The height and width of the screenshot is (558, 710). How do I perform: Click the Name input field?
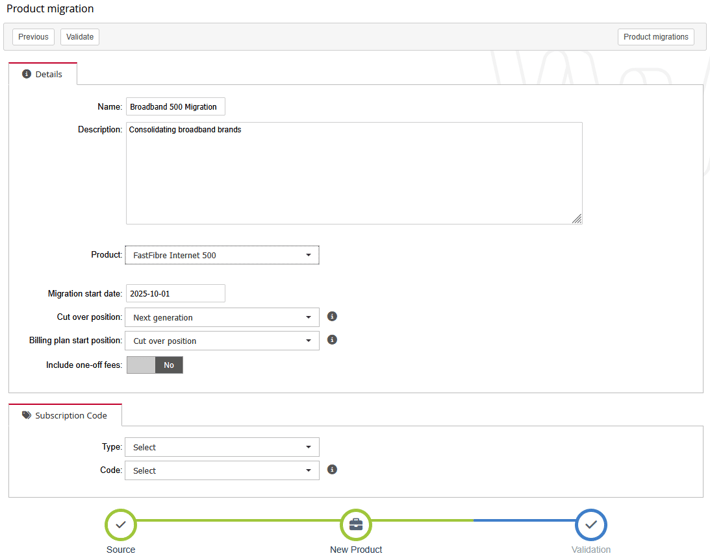(x=176, y=106)
